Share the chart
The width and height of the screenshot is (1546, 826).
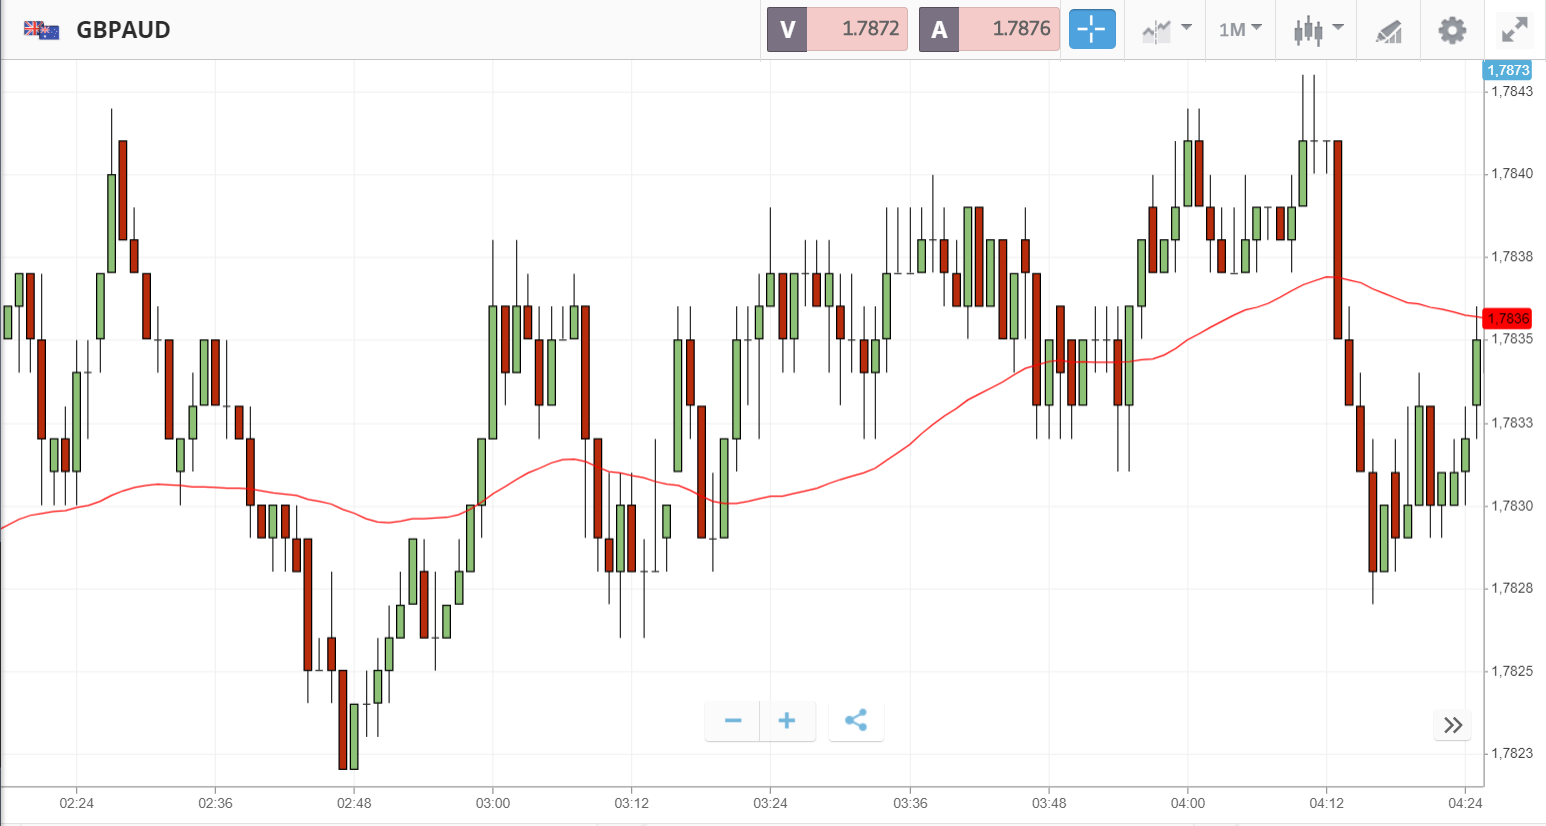tap(856, 721)
